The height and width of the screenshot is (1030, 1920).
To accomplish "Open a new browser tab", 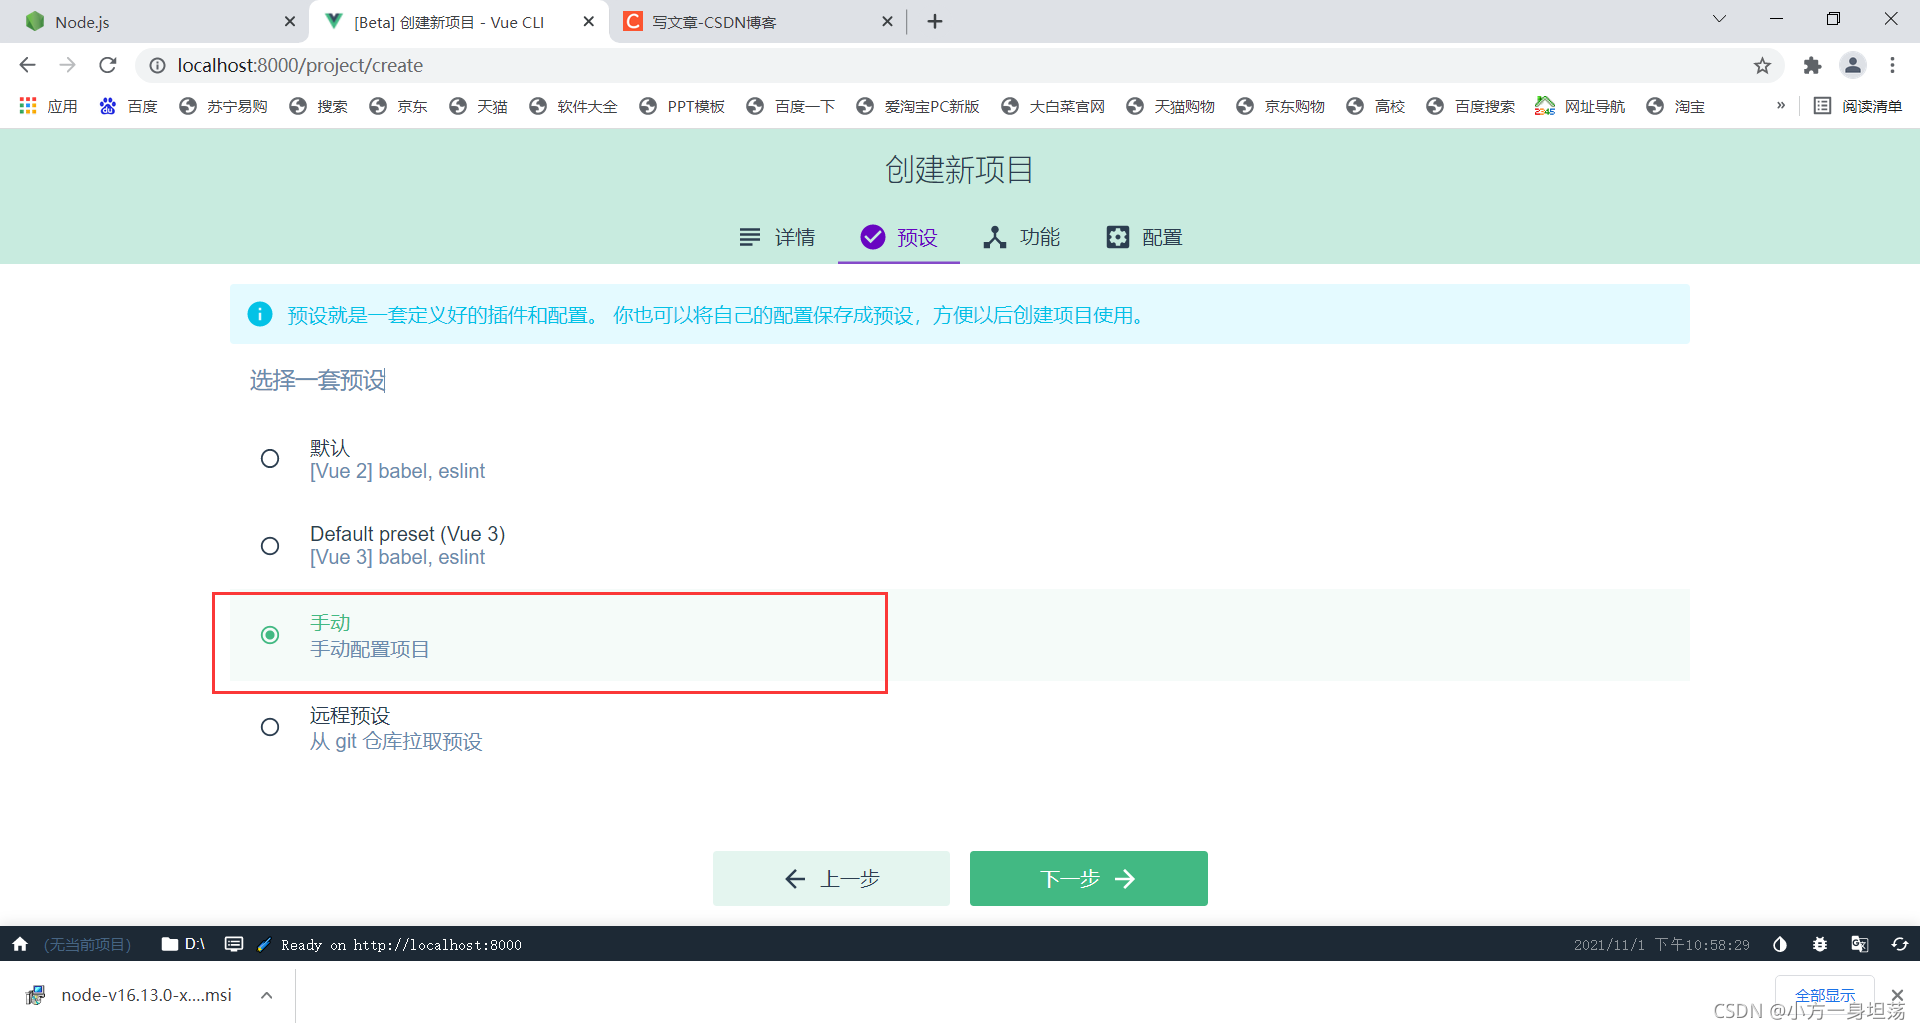I will (x=935, y=22).
